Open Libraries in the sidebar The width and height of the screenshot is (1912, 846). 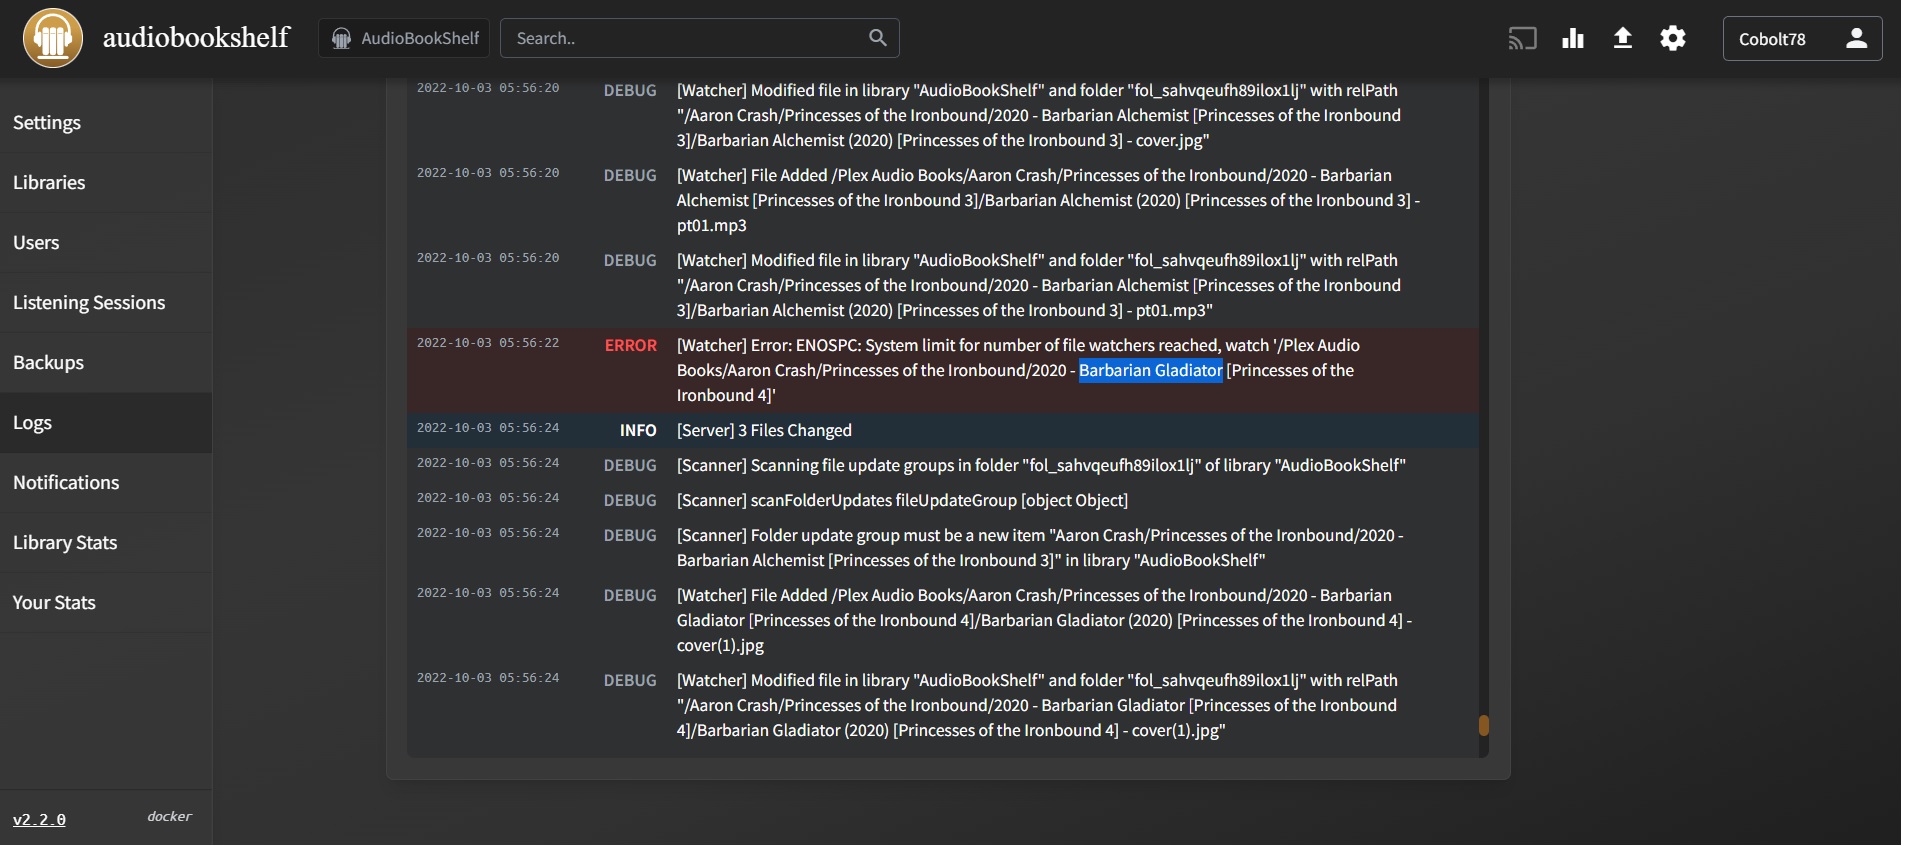(x=106, y=183)
